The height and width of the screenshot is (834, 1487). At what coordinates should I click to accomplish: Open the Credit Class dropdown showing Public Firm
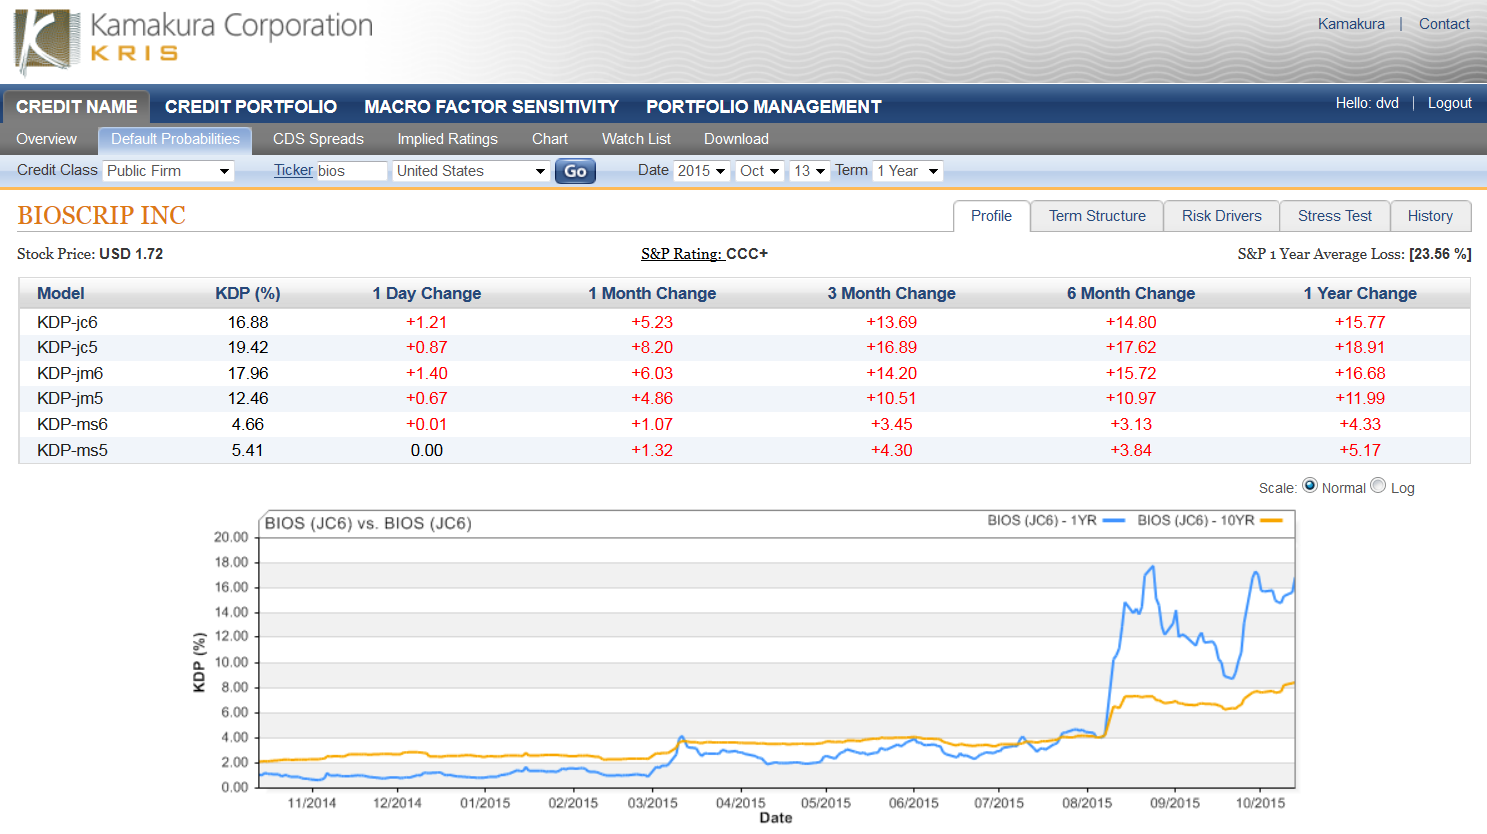(168, 170)
